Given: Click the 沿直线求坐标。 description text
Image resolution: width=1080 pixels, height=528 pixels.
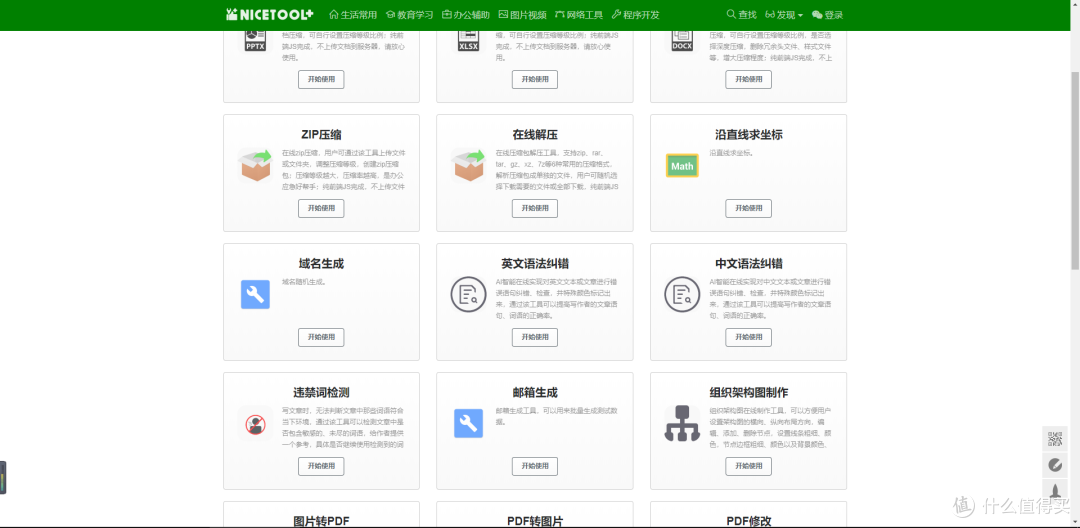Looking at the screenshot, I should [731, 153].
